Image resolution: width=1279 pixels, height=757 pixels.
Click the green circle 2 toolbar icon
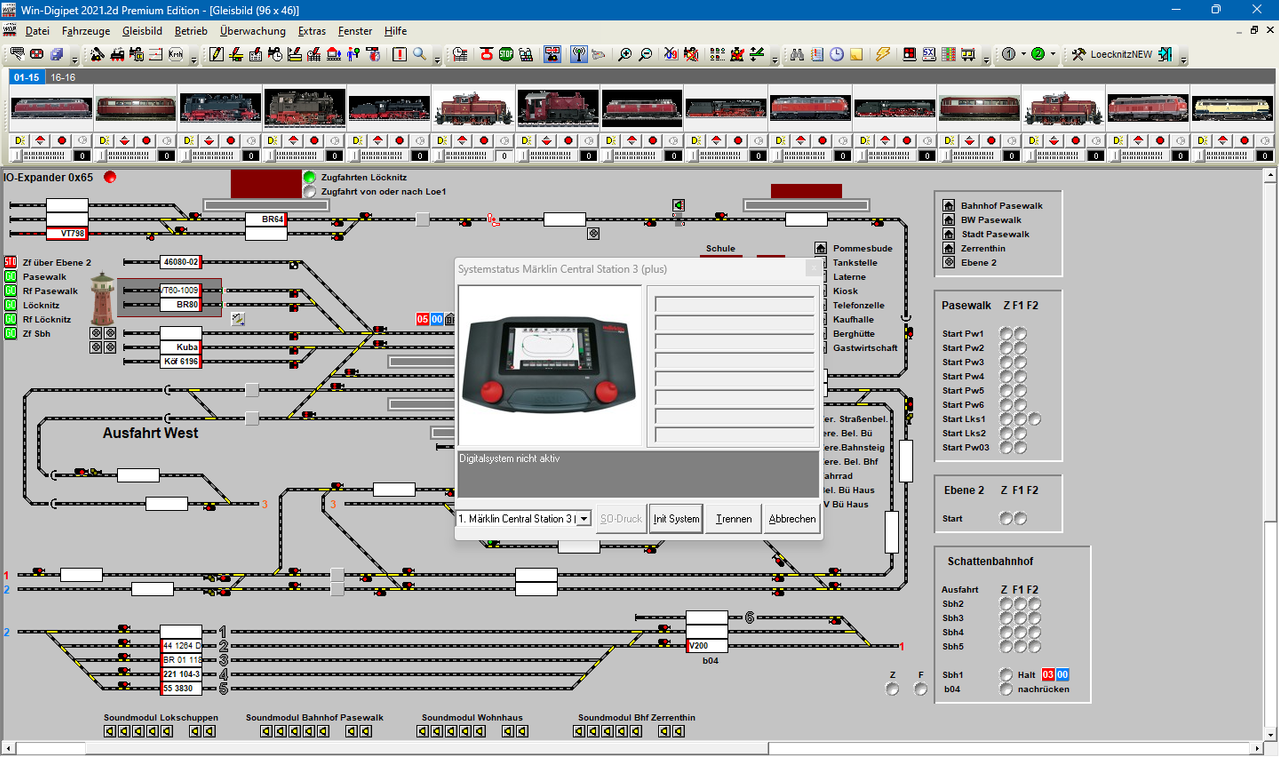click(1038, 54)
